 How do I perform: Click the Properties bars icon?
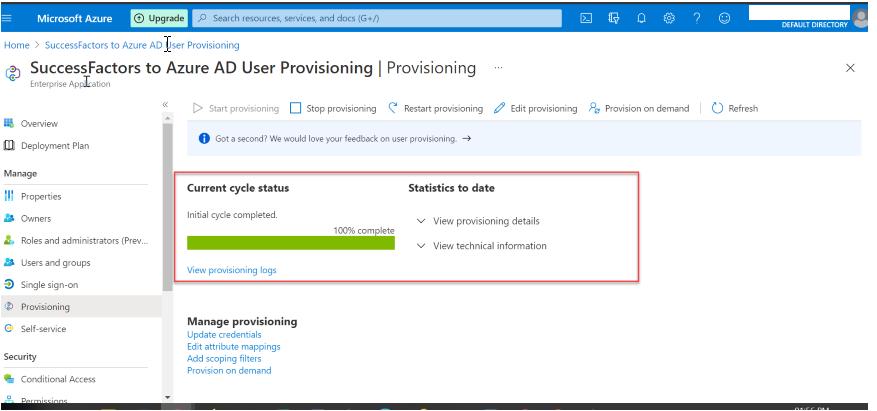[8, 196]
